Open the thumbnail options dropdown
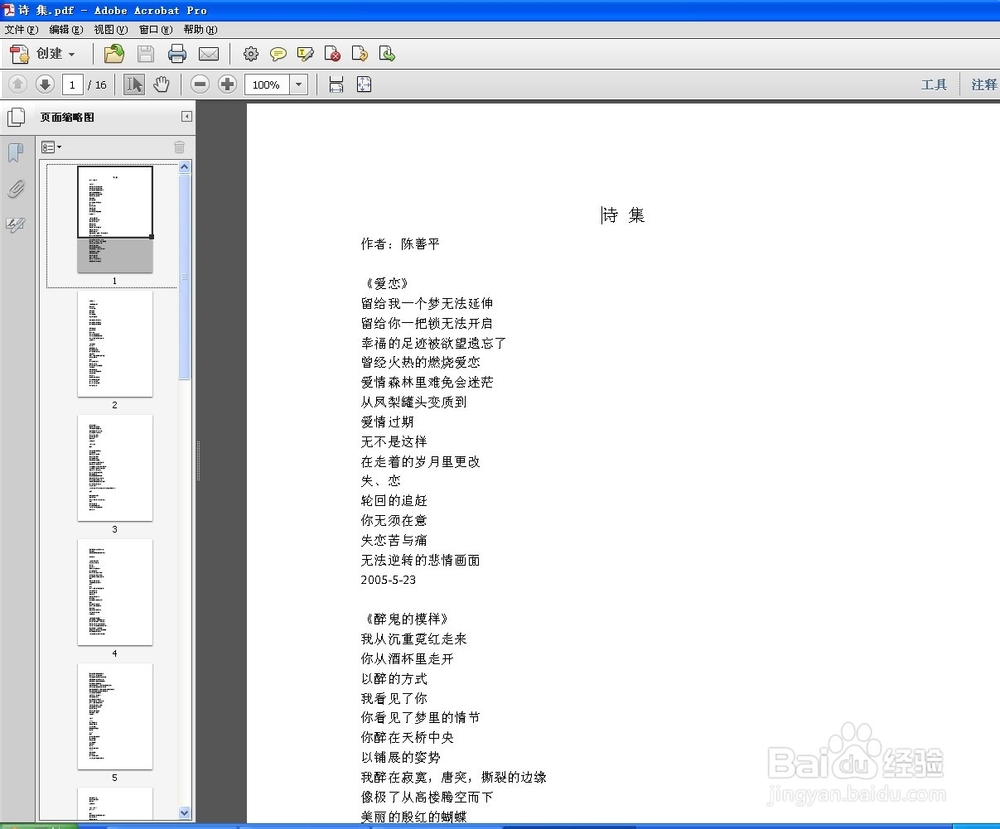 click(x=51, y=147)
